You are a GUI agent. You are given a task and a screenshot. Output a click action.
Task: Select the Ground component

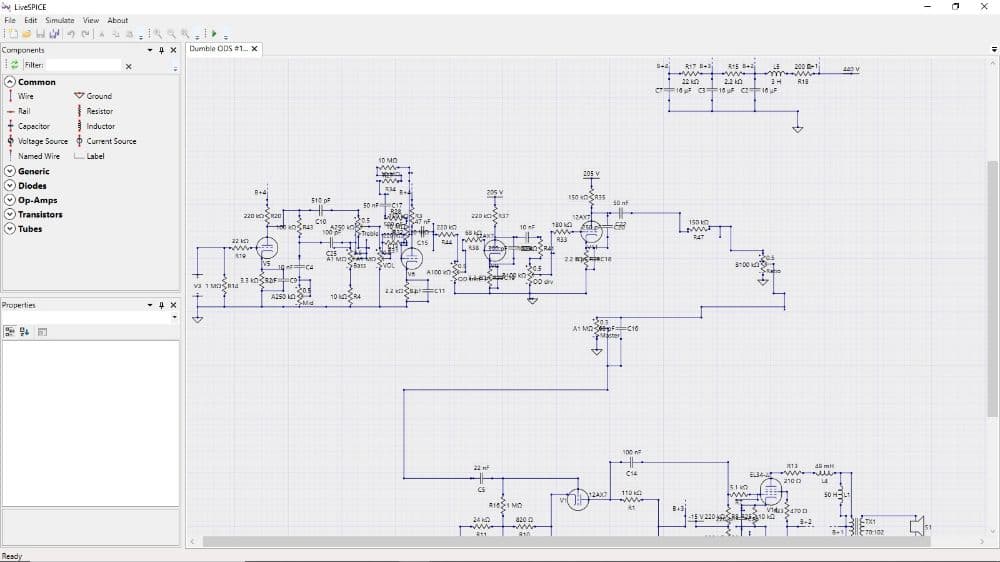pyautogui.click(x=99, y=96)
